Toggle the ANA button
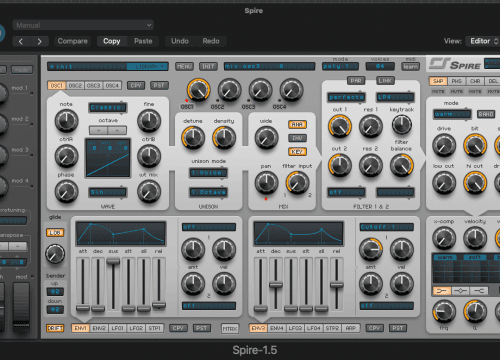Screen dimensions: 500x360 pyautogui.click(x=297, y=125)
